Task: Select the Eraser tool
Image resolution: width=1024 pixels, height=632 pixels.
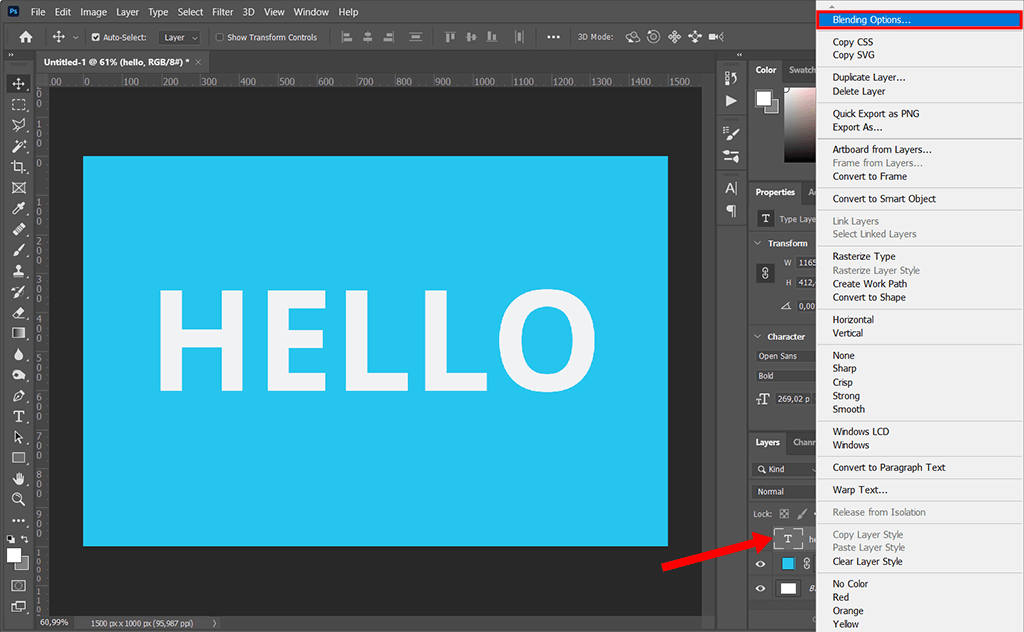Action: coord(18,313)
